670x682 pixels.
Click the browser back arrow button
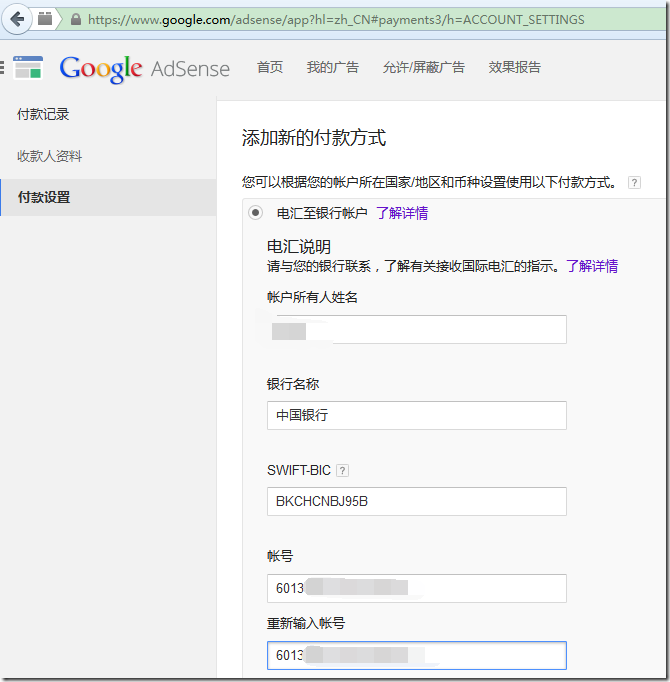(17, 19)
